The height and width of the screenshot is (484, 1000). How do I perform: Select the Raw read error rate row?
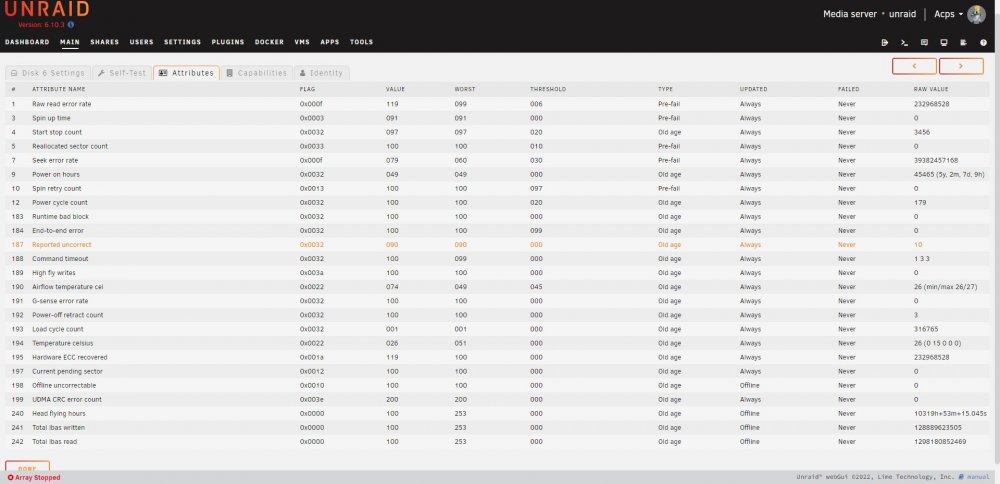(497, 104)
